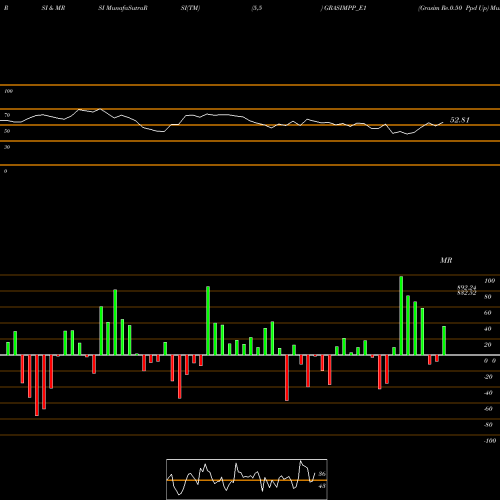Open the mini RSI chart thumbnail at bottom
The image size is (500, 500).
click(247, 479)
